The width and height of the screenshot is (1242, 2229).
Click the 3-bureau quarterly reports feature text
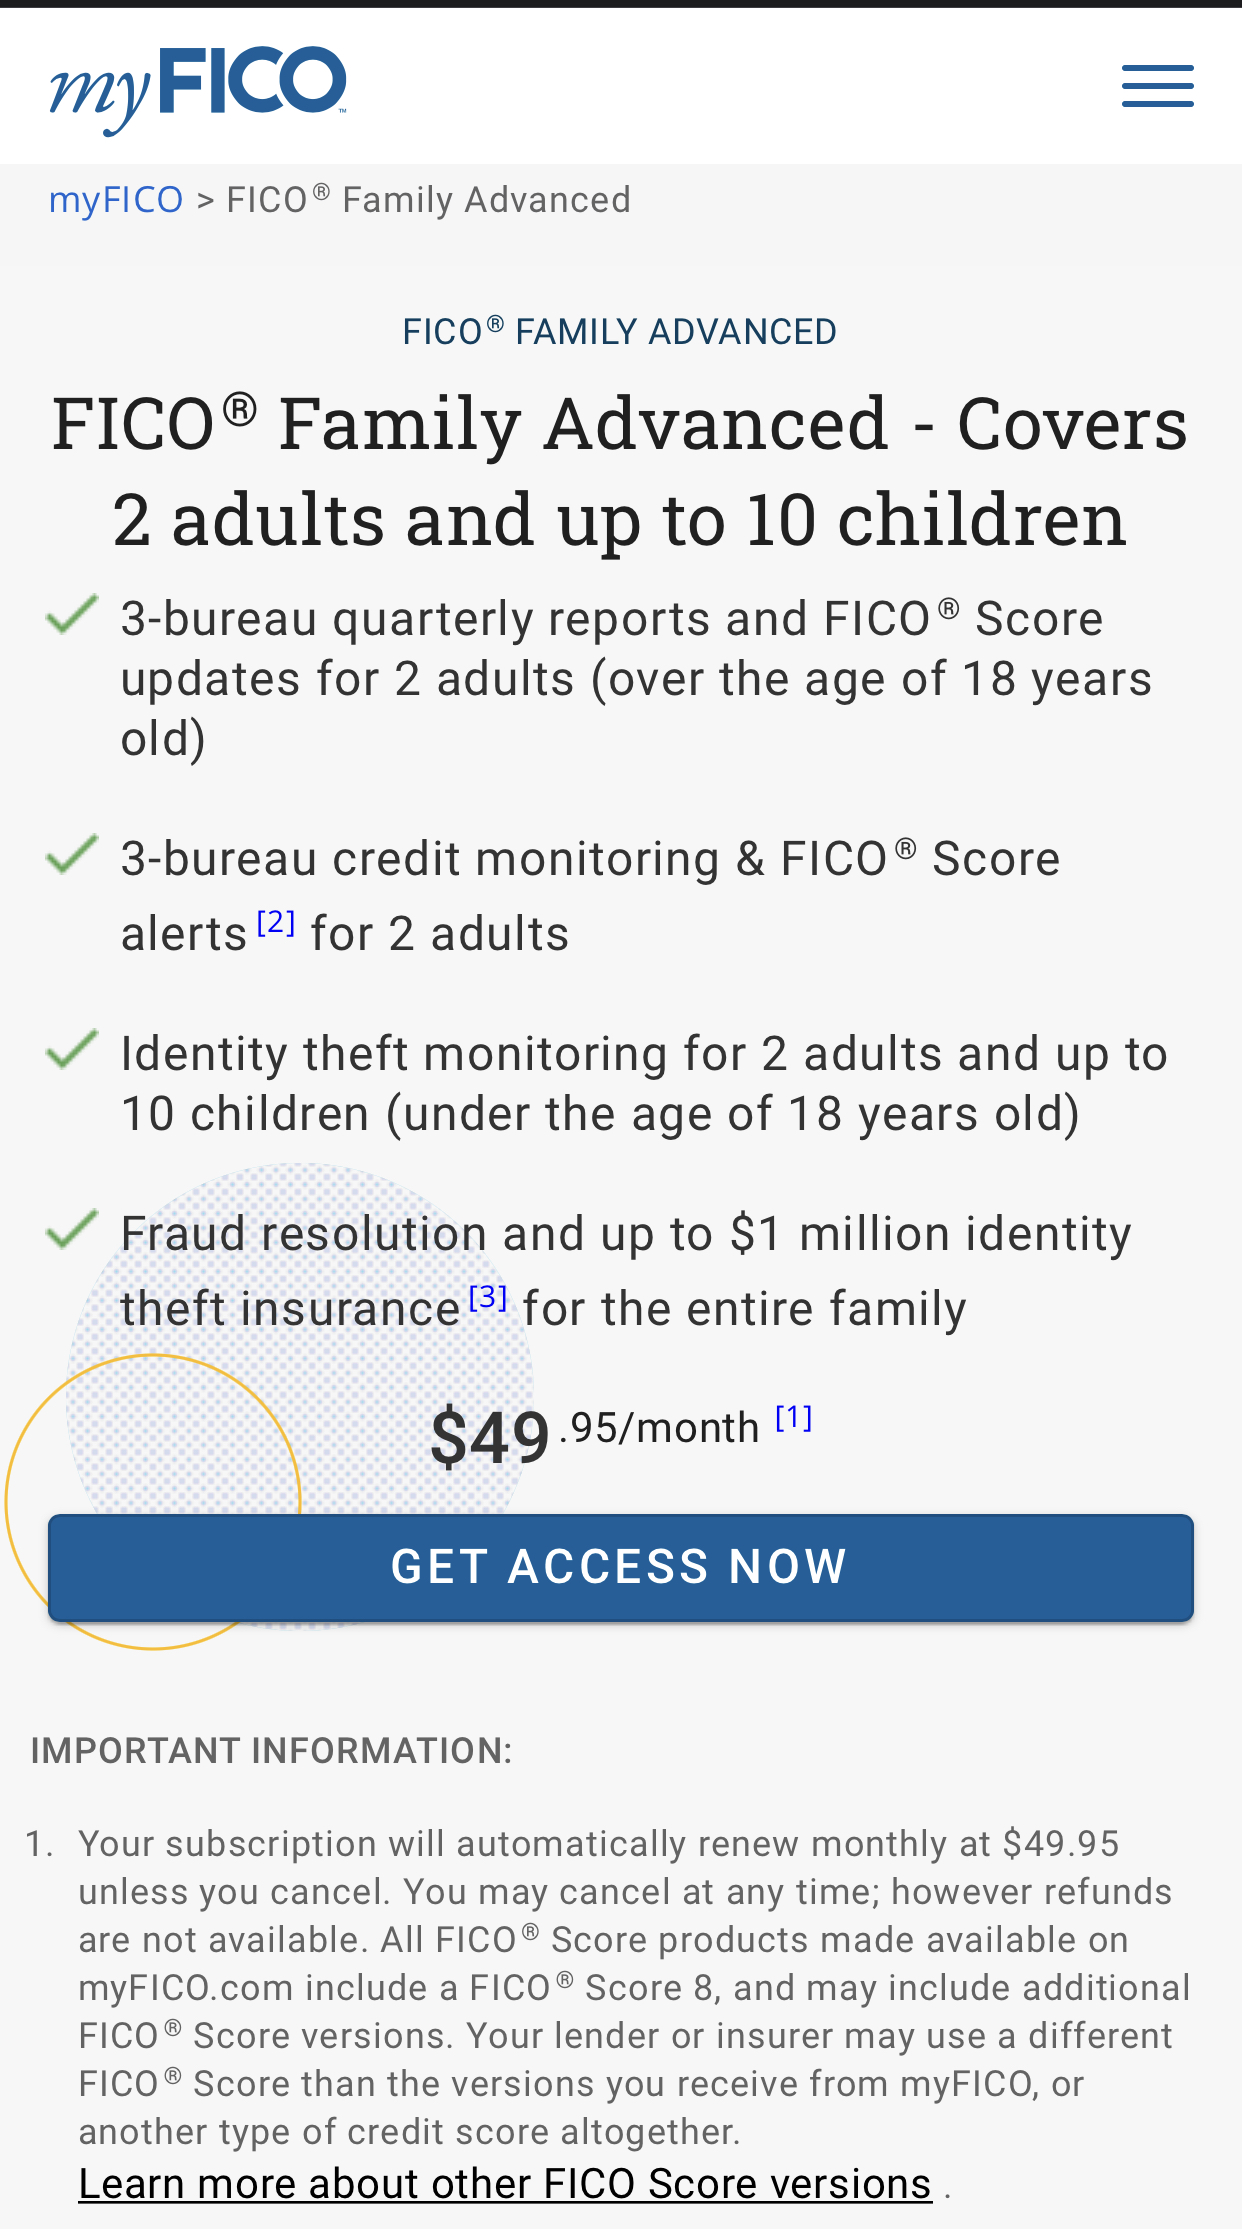(x=636, y=678)
